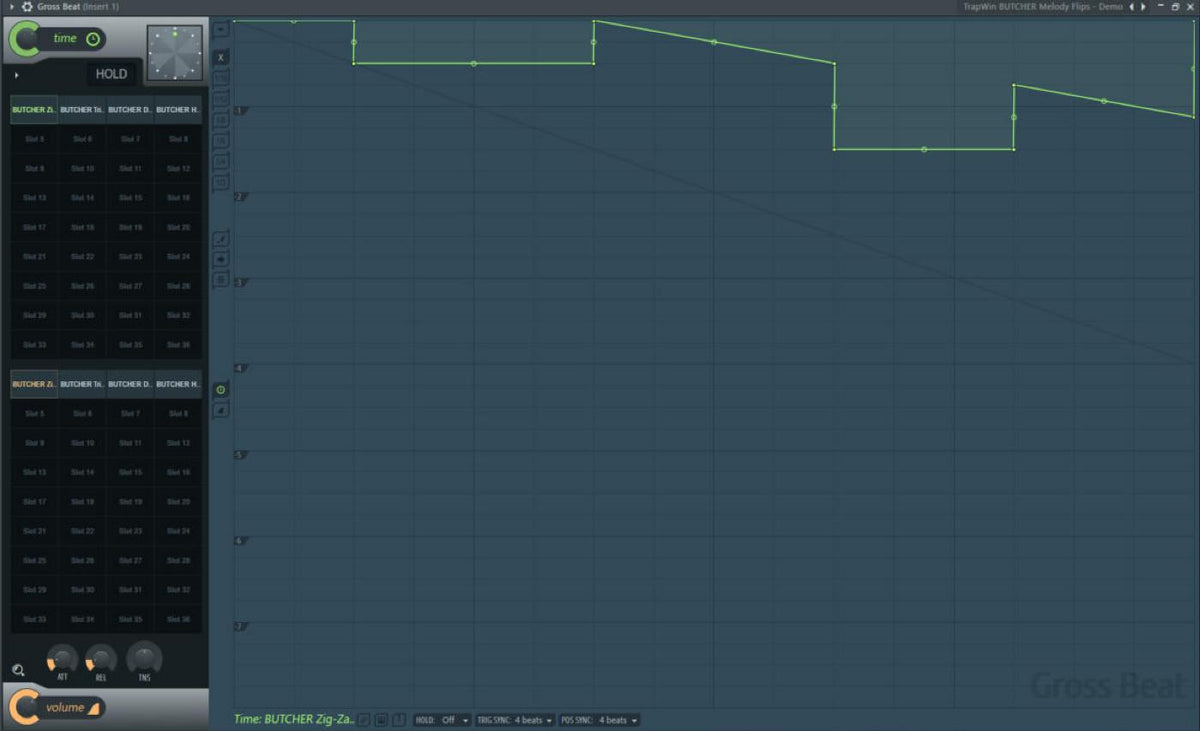Viewport: 1200px width, 731px height.
Task: Open the TrapWin BUTCHER Melody Flips preset selector
Action: (x=1043, y=7)
